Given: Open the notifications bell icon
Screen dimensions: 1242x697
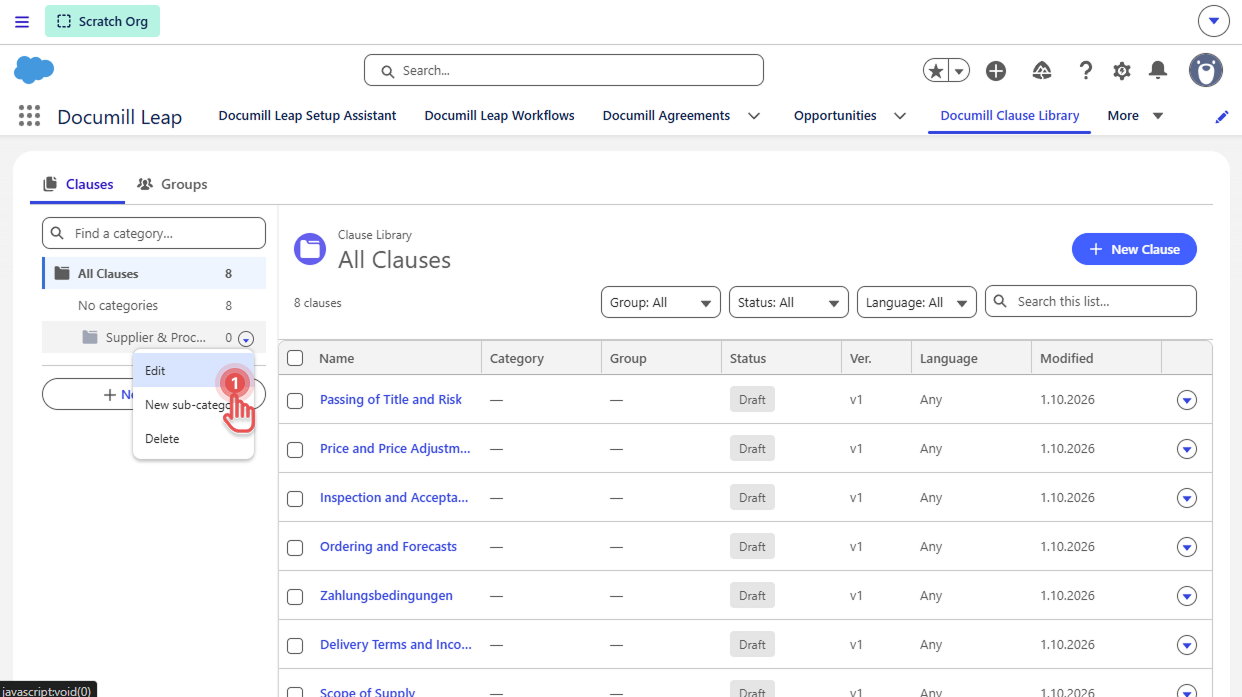Looking at the screenshot, I should click(1158, 70).
